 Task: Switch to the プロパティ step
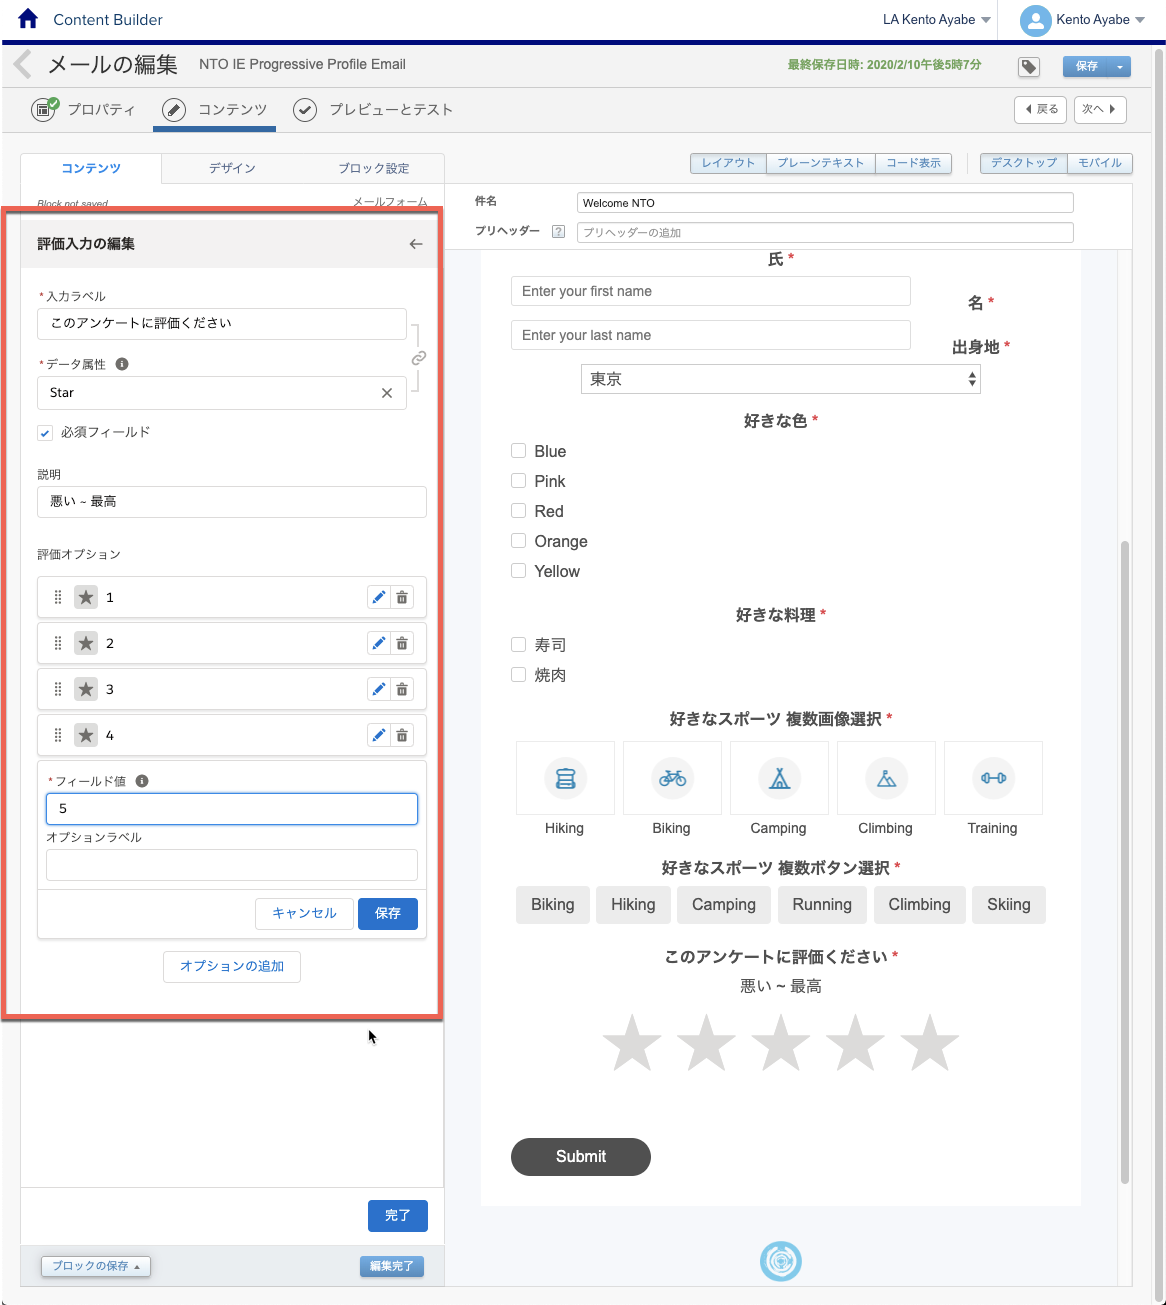point(84,110)
